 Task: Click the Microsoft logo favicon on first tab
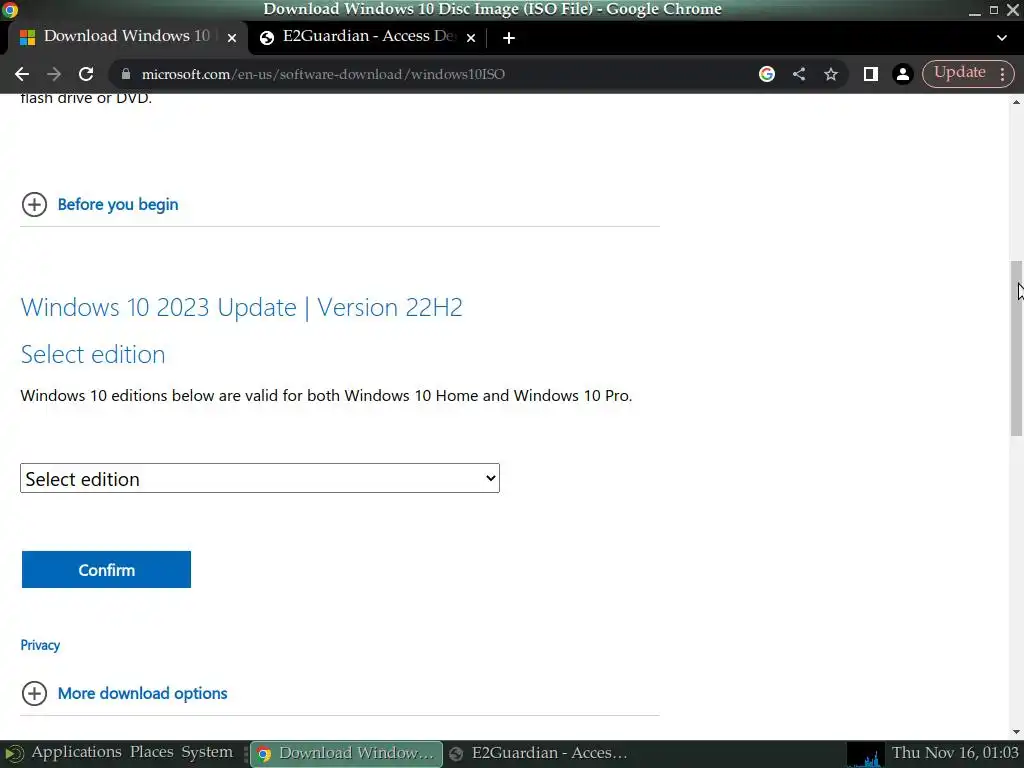point(27,38)
